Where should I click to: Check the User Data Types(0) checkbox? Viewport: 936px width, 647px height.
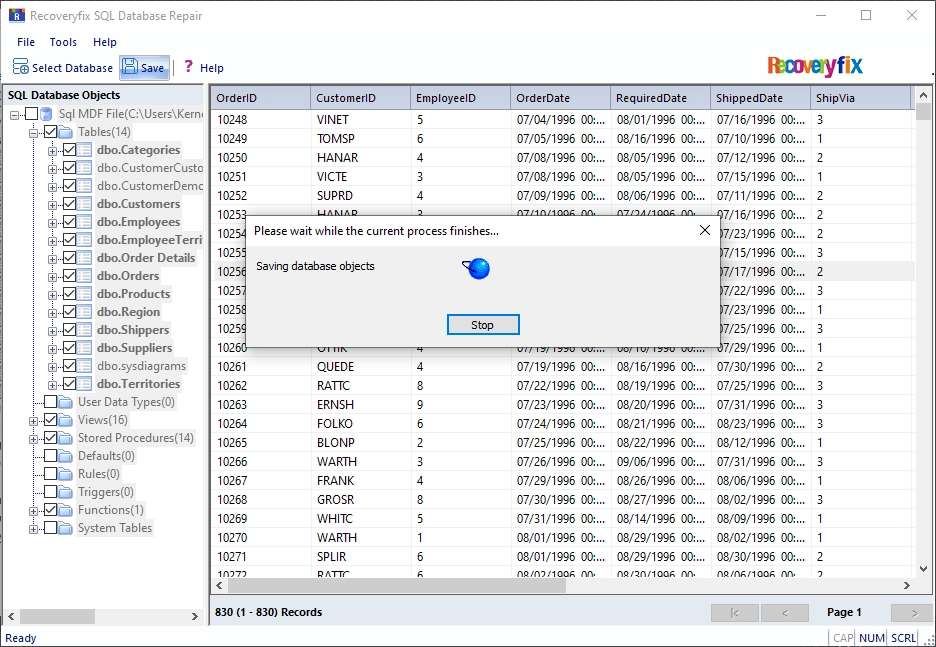tap(51, 402)
